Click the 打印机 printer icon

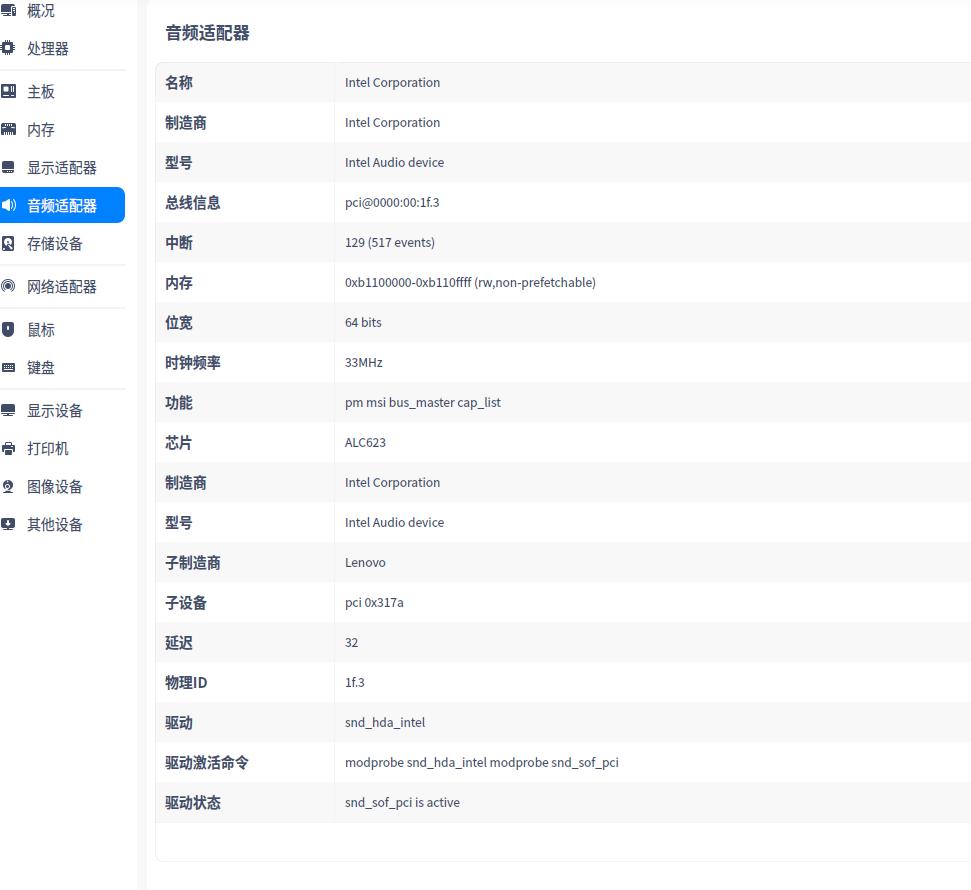(x=8, y=448)
